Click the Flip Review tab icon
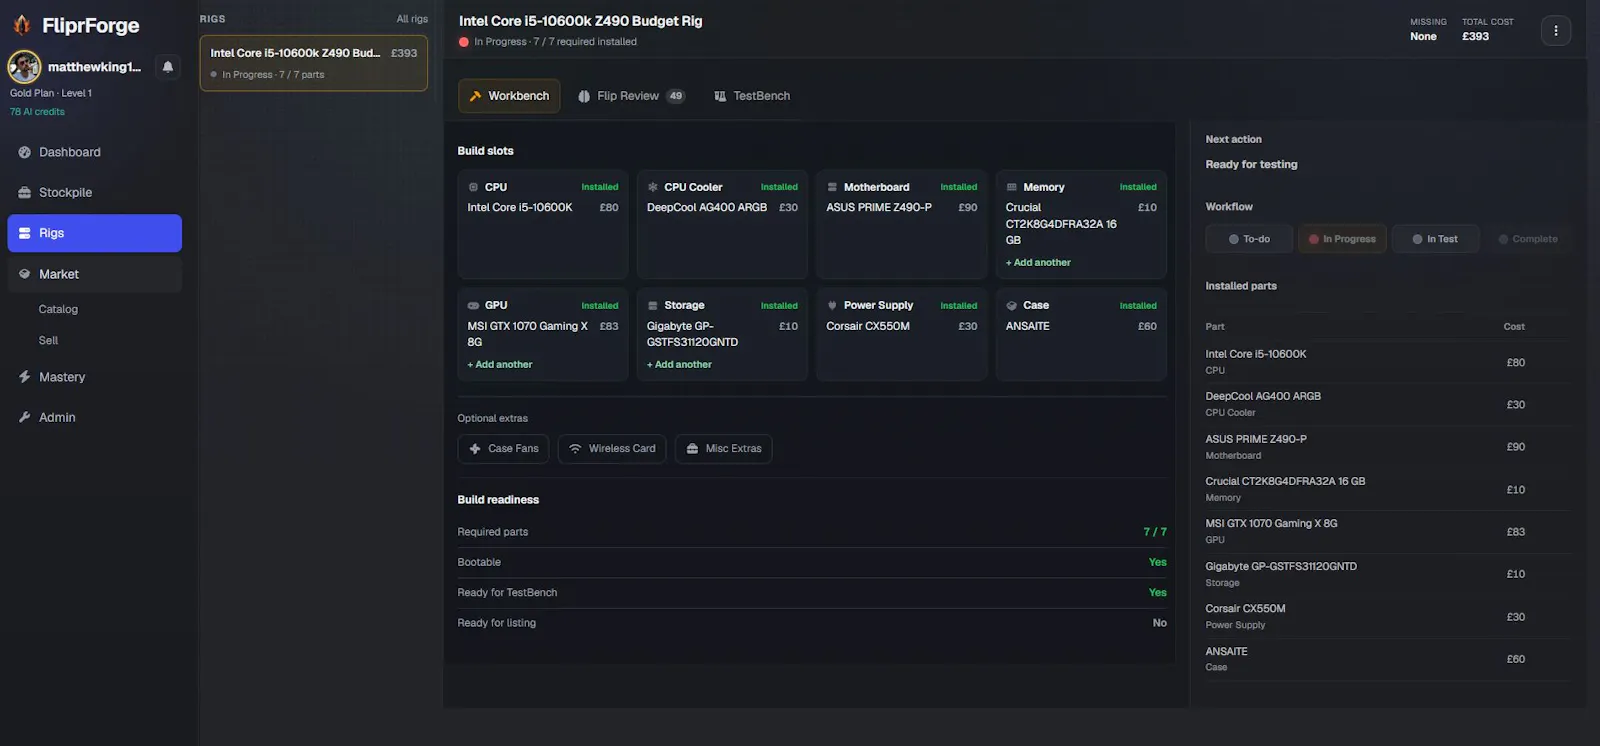 pos(584,96)
